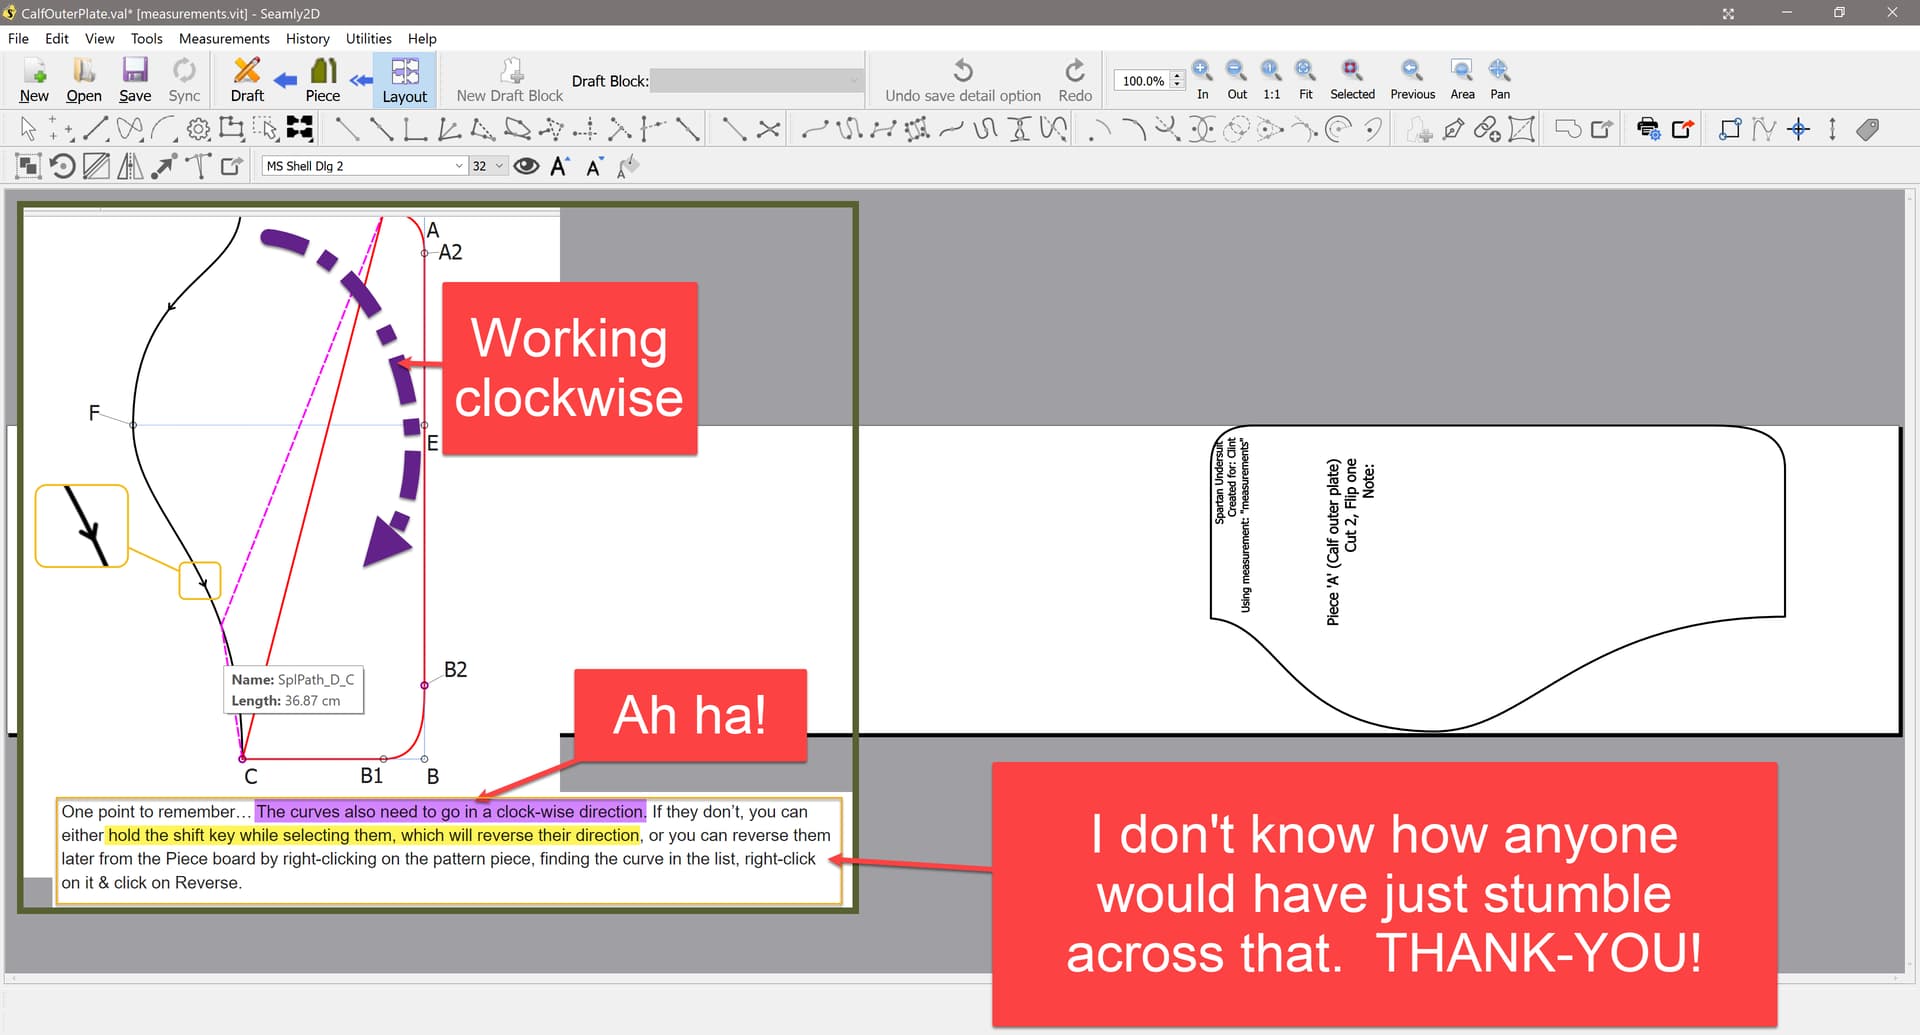Open the Utilities menu
1920x1035 pixels.
368,38
